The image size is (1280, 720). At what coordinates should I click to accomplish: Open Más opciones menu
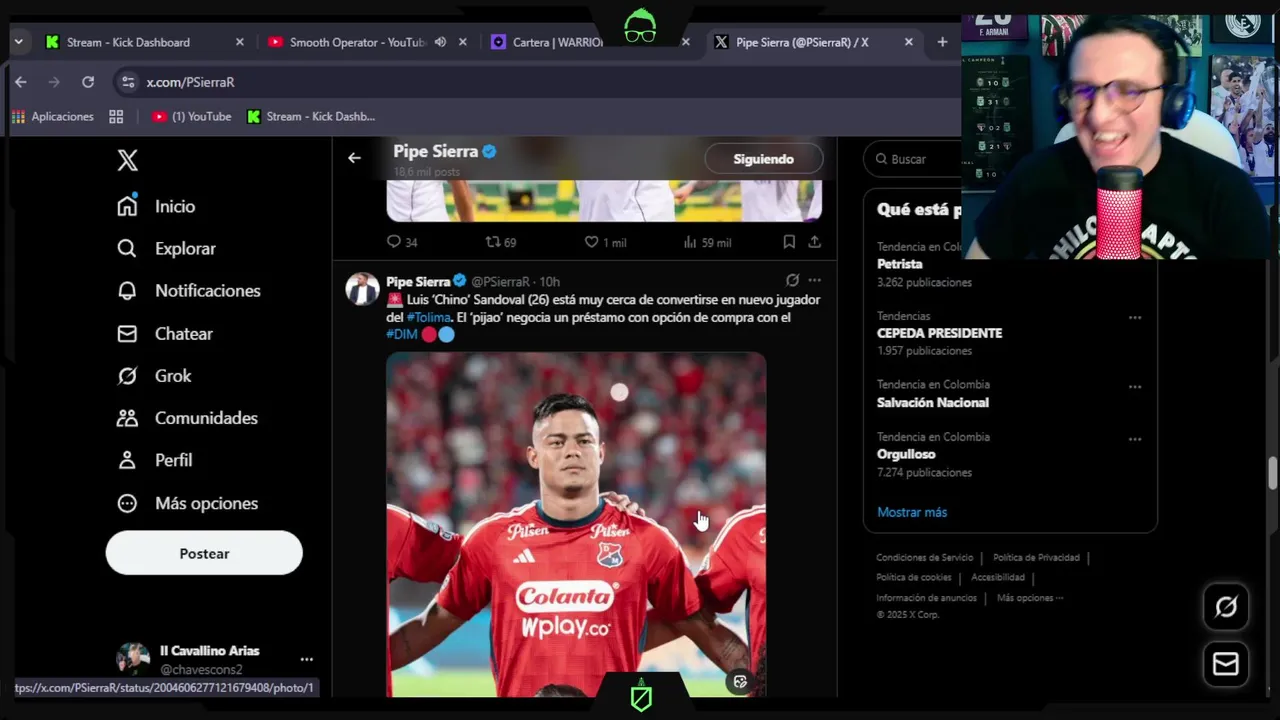(187, 503)
